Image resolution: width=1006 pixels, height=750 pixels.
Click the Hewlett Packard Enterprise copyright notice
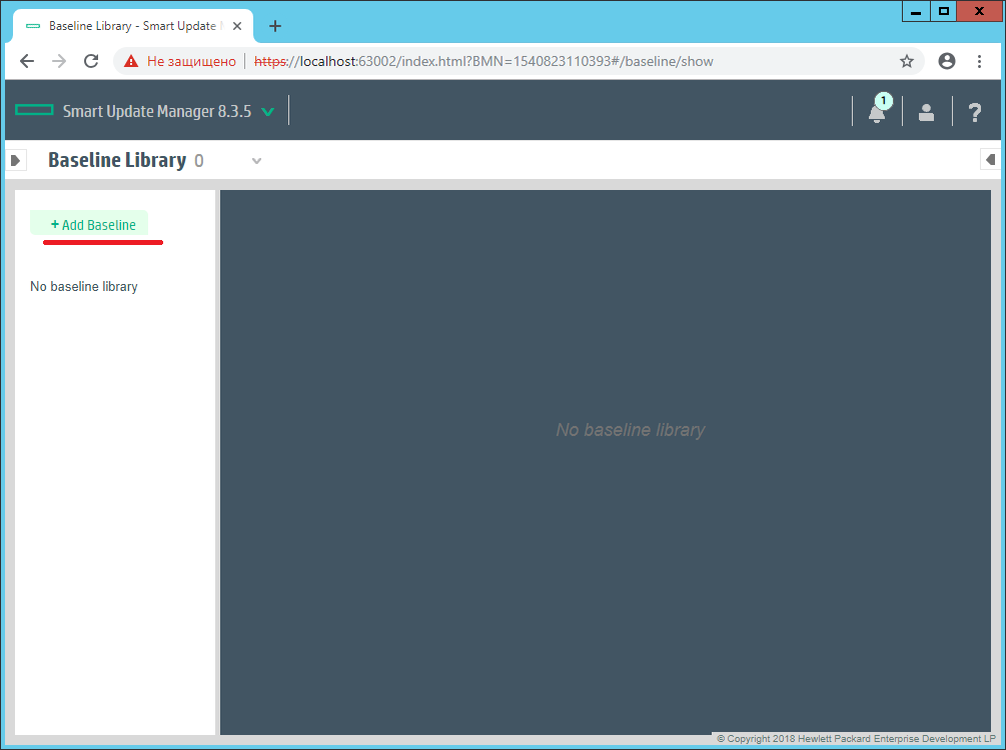tap(855, 738)
